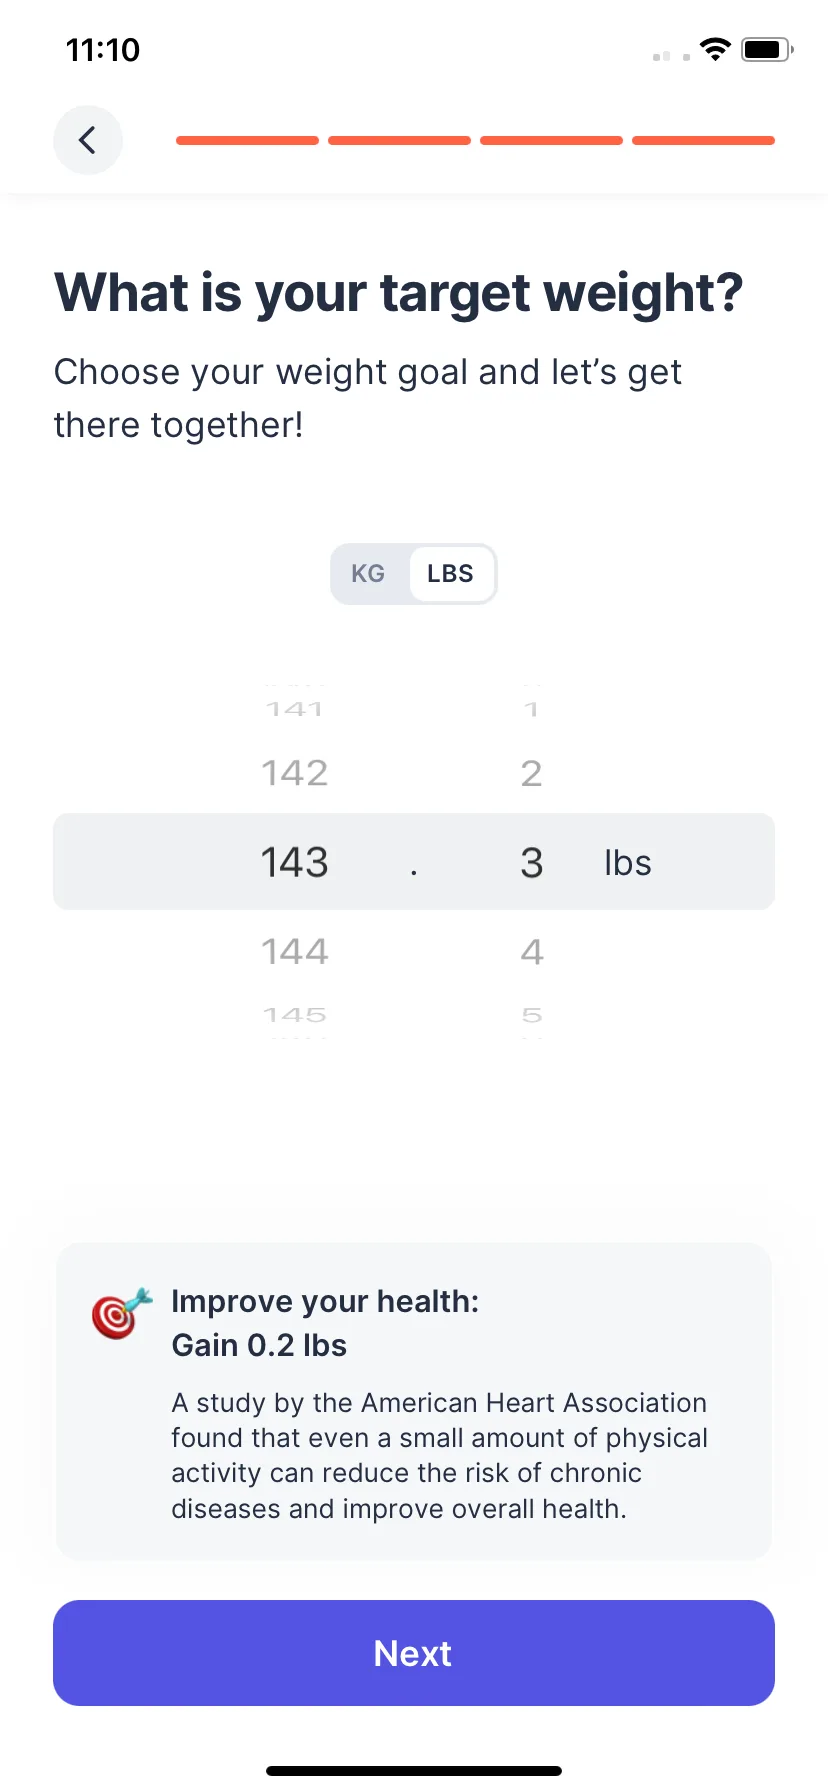Tap the Next button

point(414,1653)
